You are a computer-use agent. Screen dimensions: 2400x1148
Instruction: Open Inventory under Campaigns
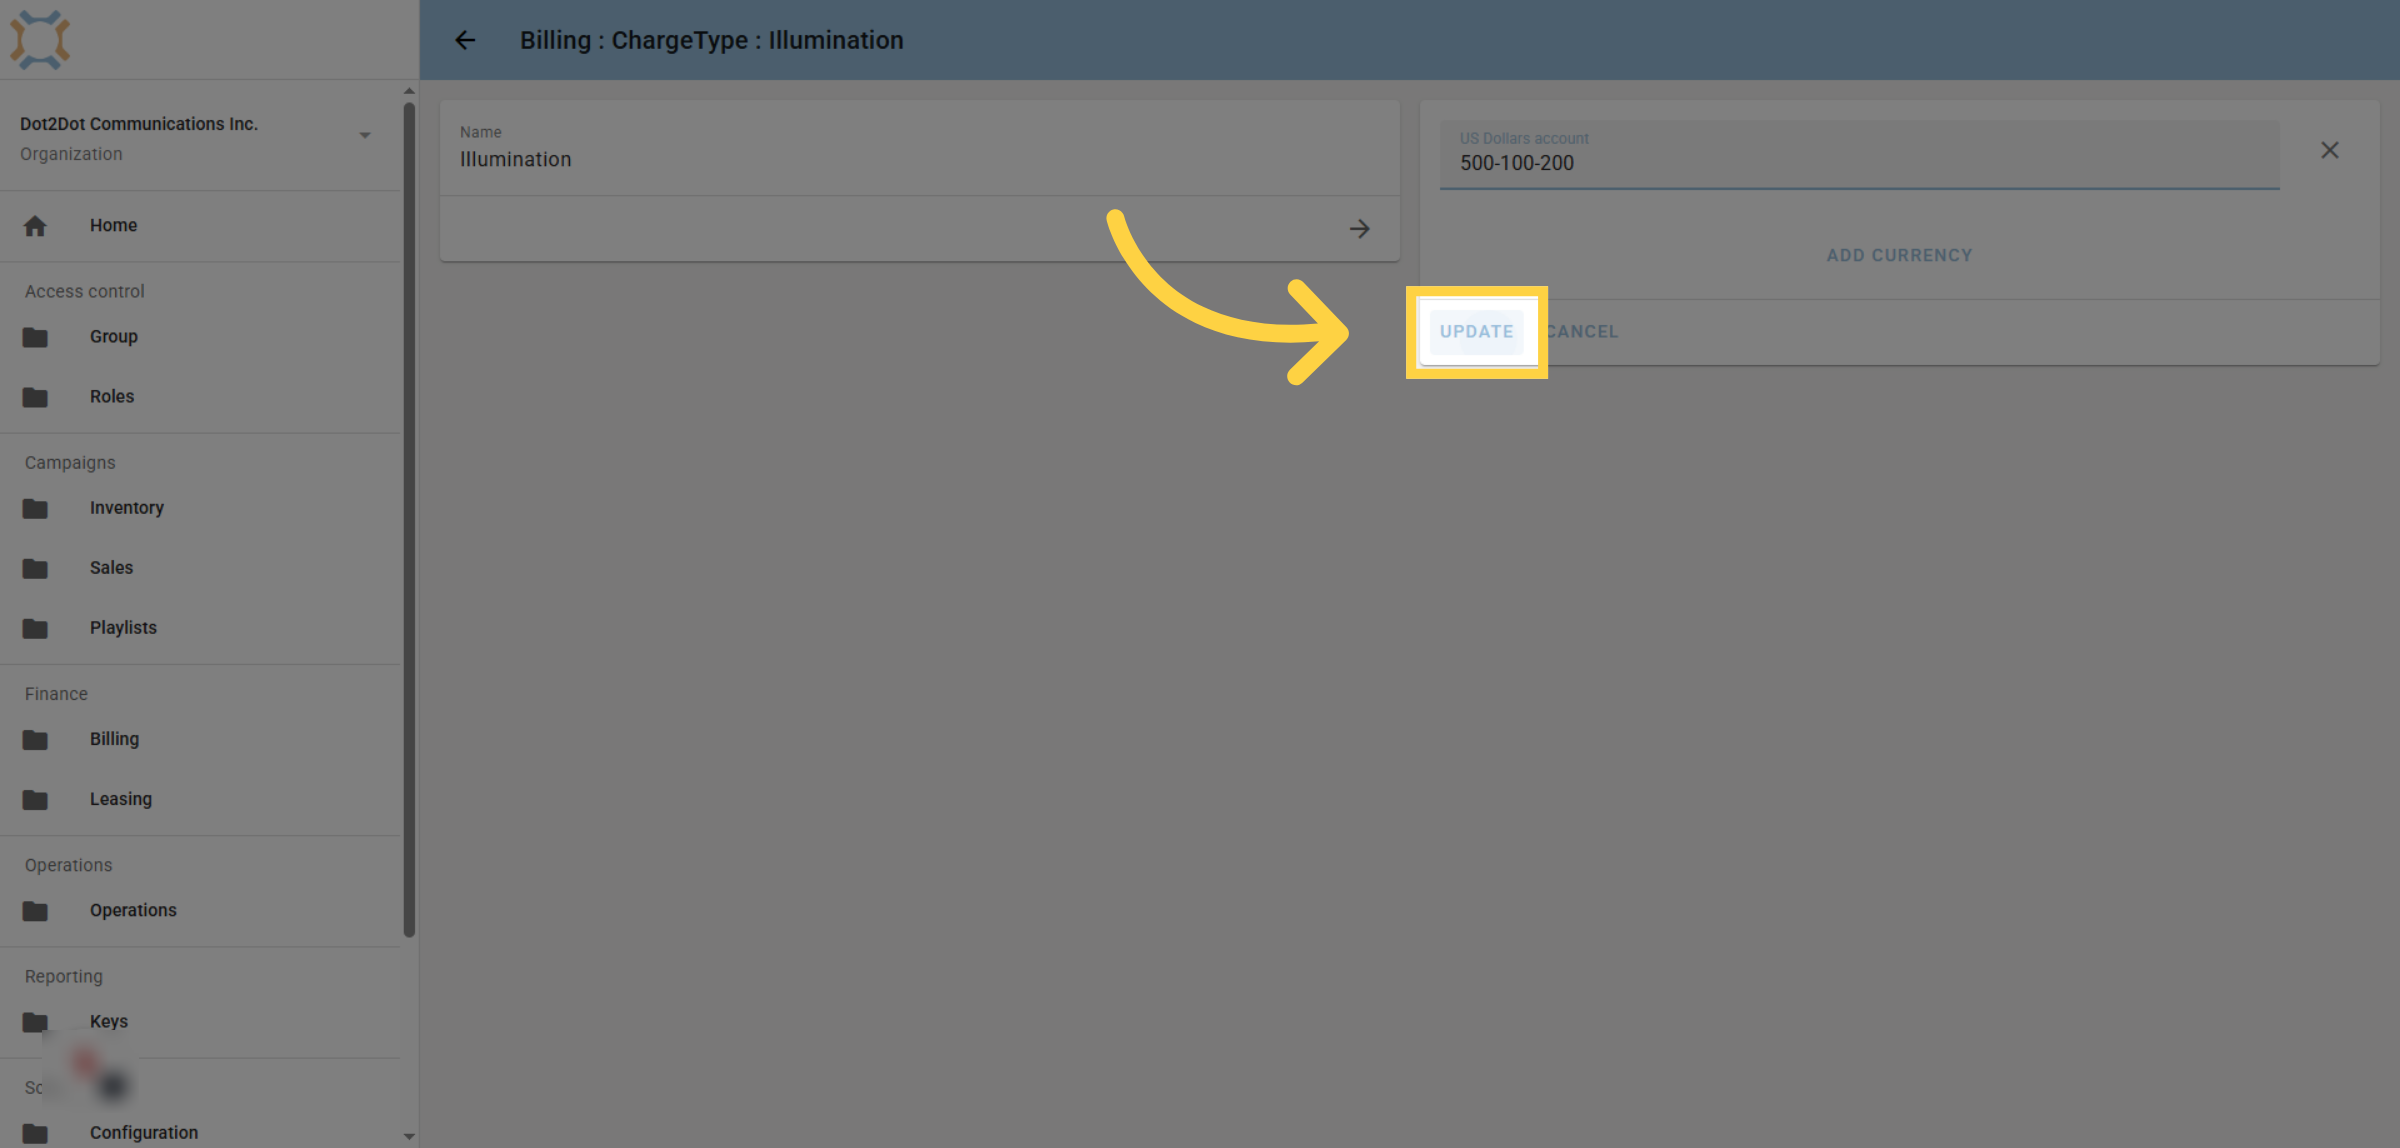[126, 508]
